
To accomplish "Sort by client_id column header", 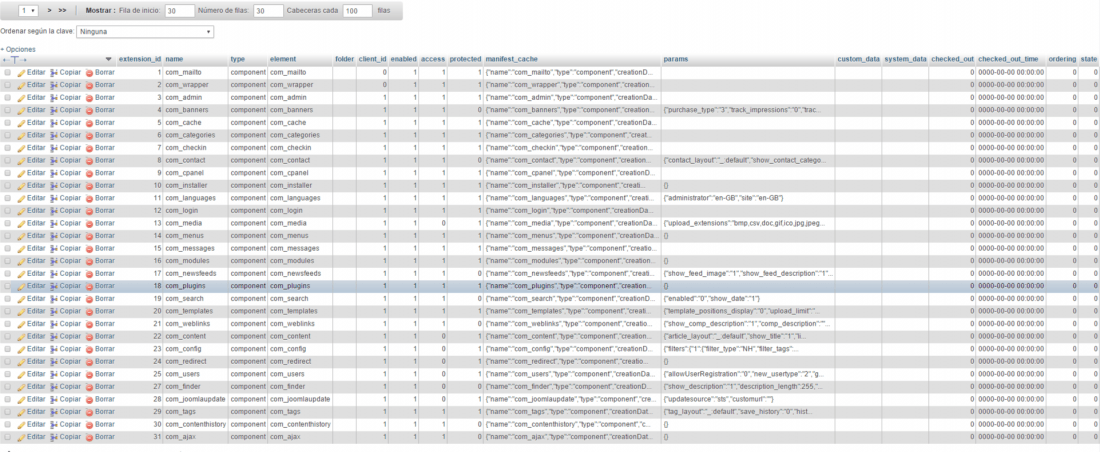I will [373, 60].
